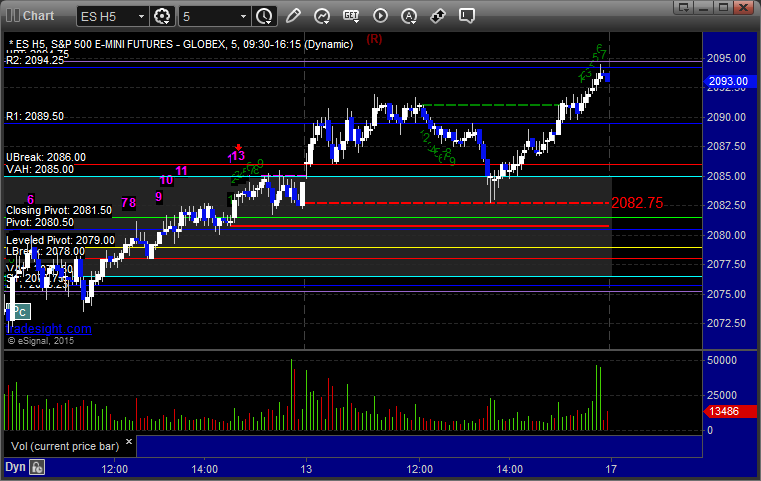Click the 2095.00 price axis label
The image size is (761, 481).
tap(726, 58)
